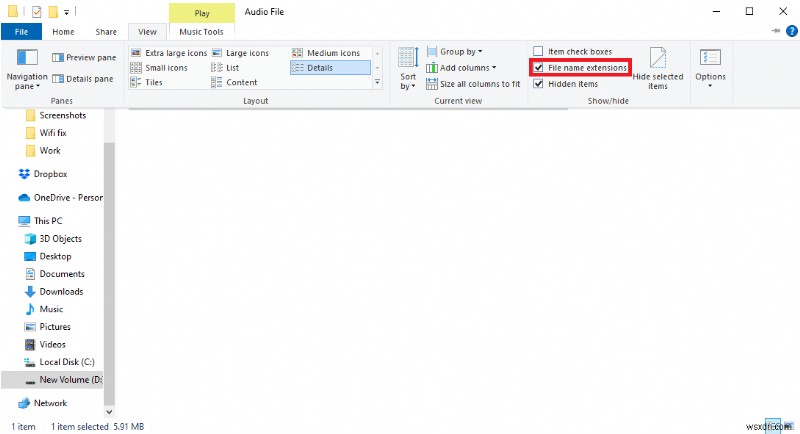Switch to the Share tab
Image resolution: width=800 pixels, height=434 pixels.
[x=106, y=32]
